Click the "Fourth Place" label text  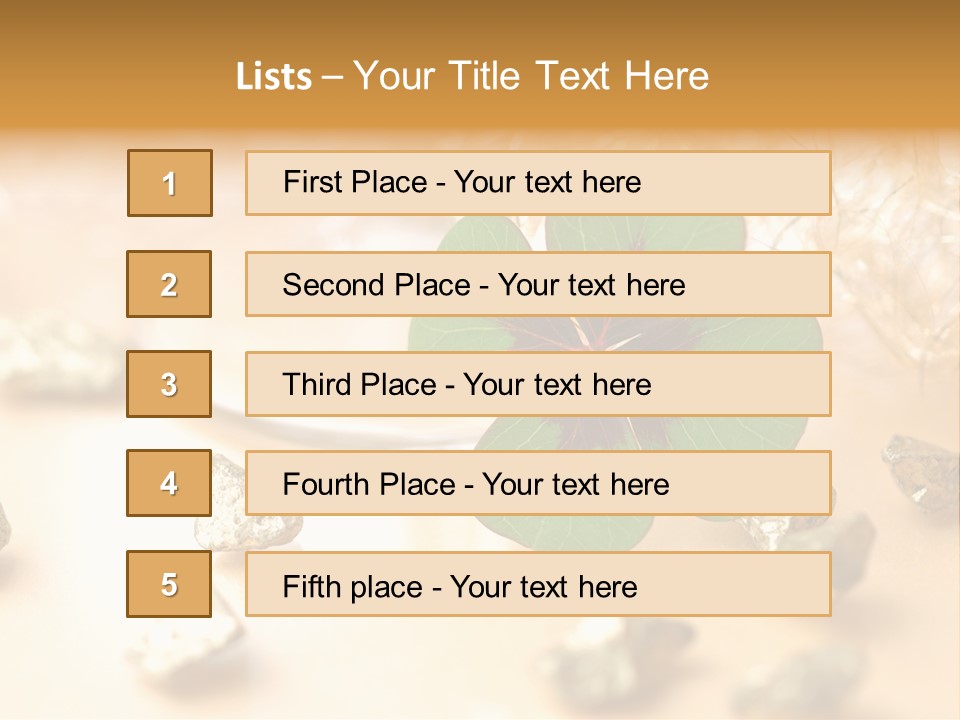[368, 485]
